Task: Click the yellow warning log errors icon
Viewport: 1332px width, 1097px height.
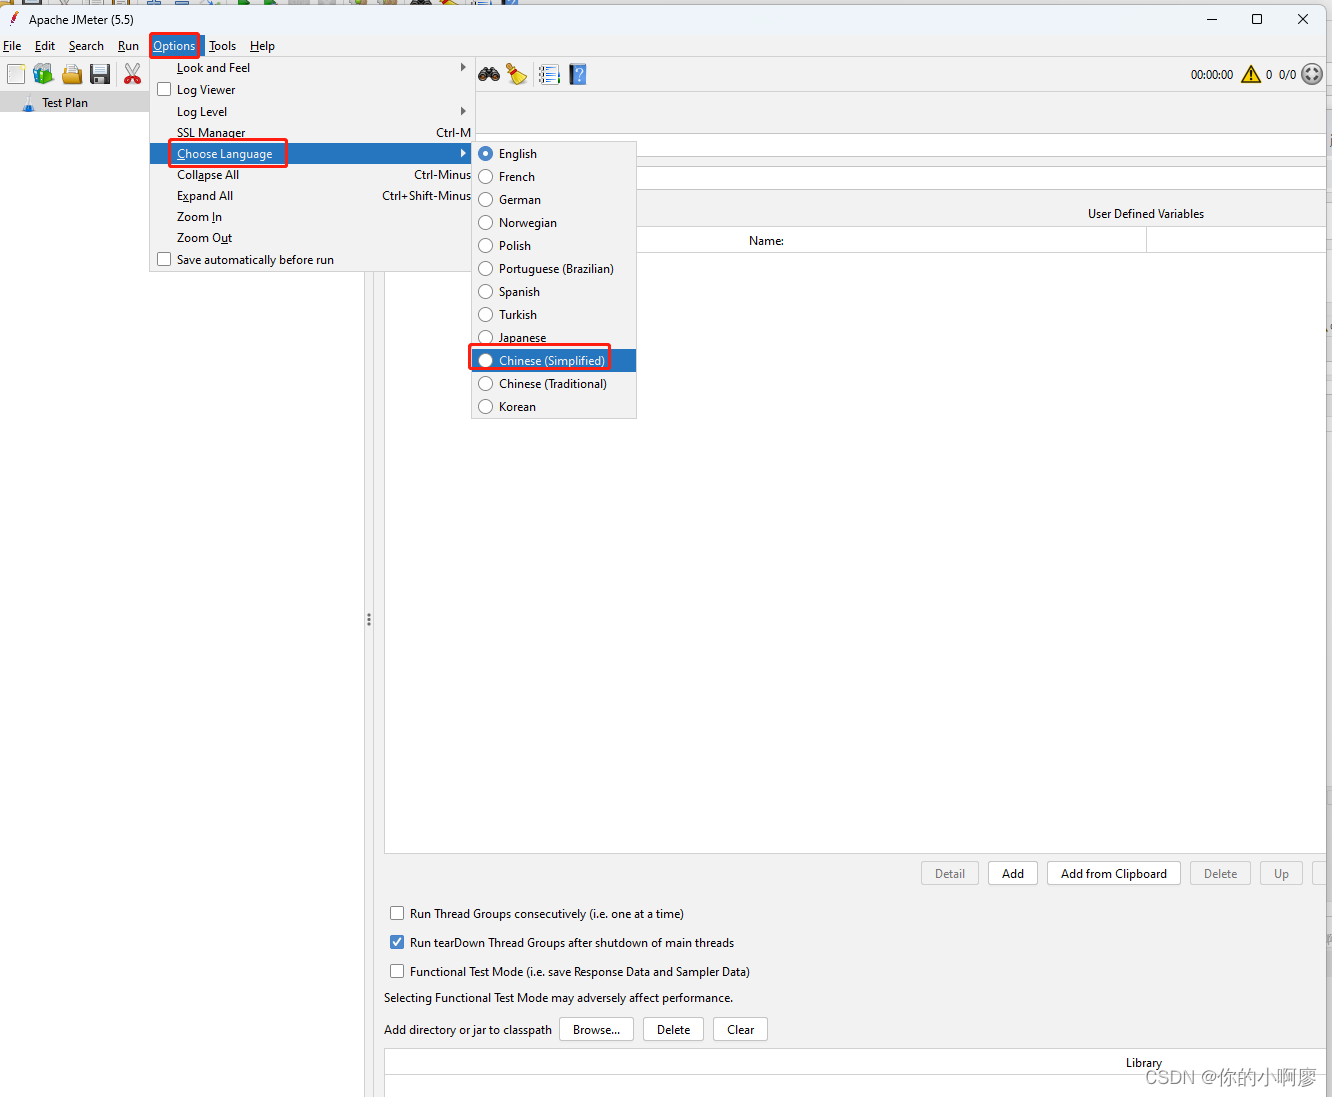Action: click(1251, 74)
